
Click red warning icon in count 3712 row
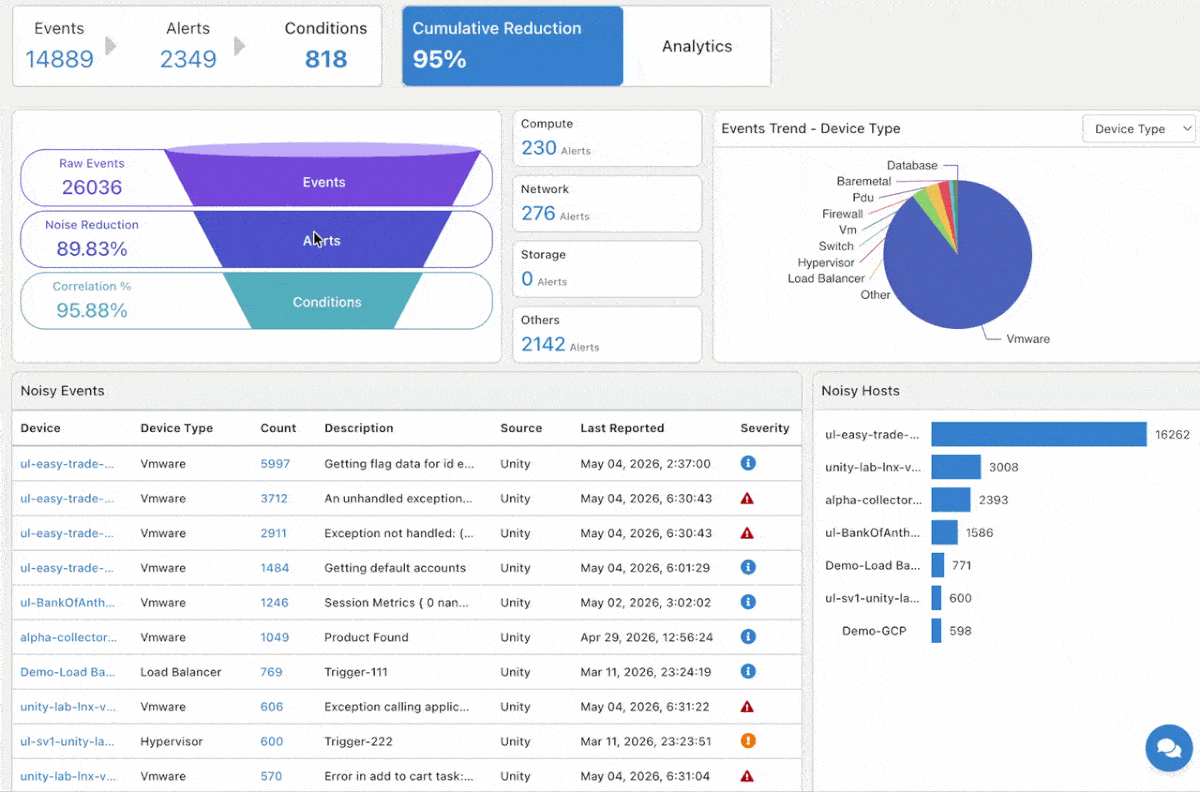coord(747,498)
